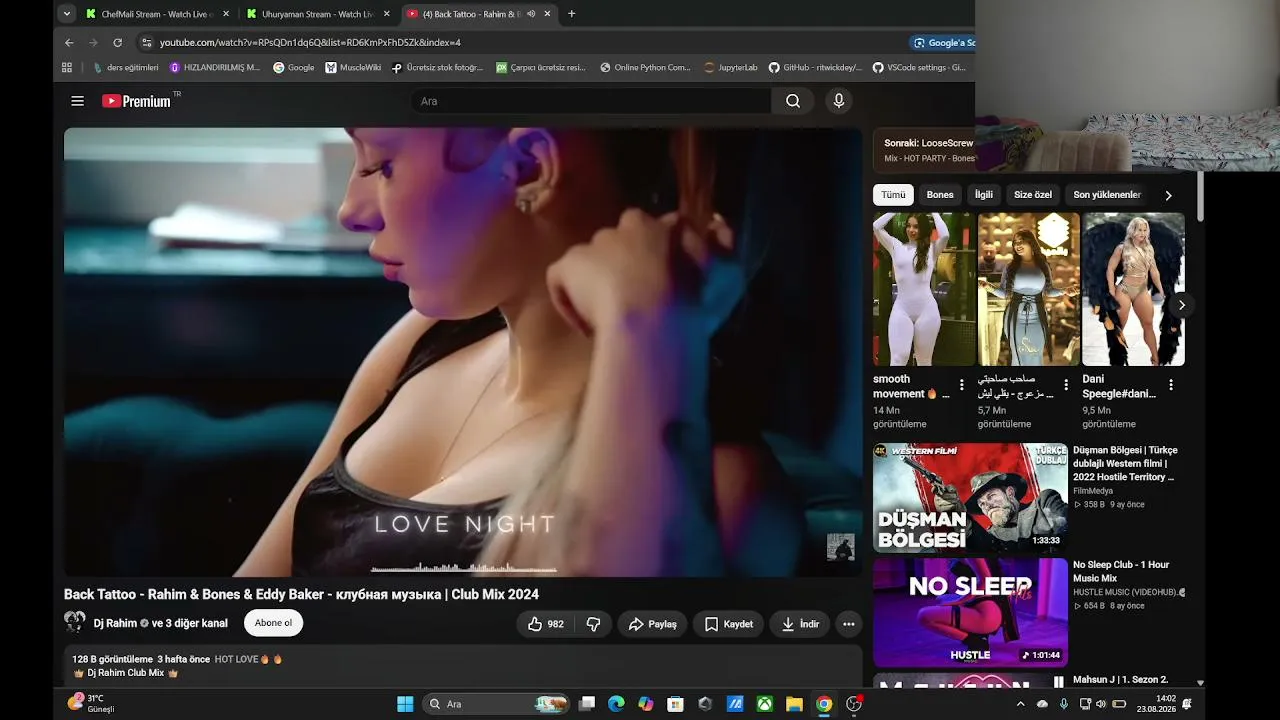
Task: Open the Dani Speegle Short thumbnail
Action: (x=1133, y=289)
